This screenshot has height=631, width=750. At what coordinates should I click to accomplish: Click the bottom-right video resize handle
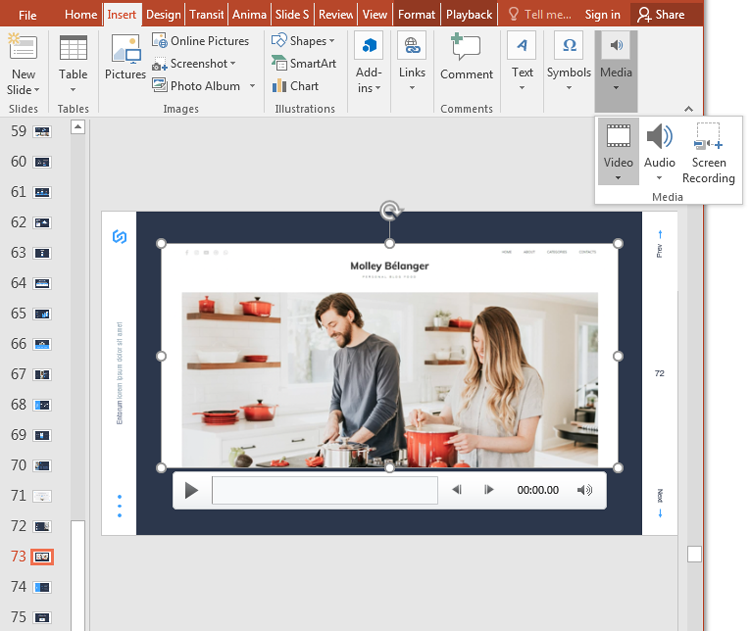pos(618,468)
